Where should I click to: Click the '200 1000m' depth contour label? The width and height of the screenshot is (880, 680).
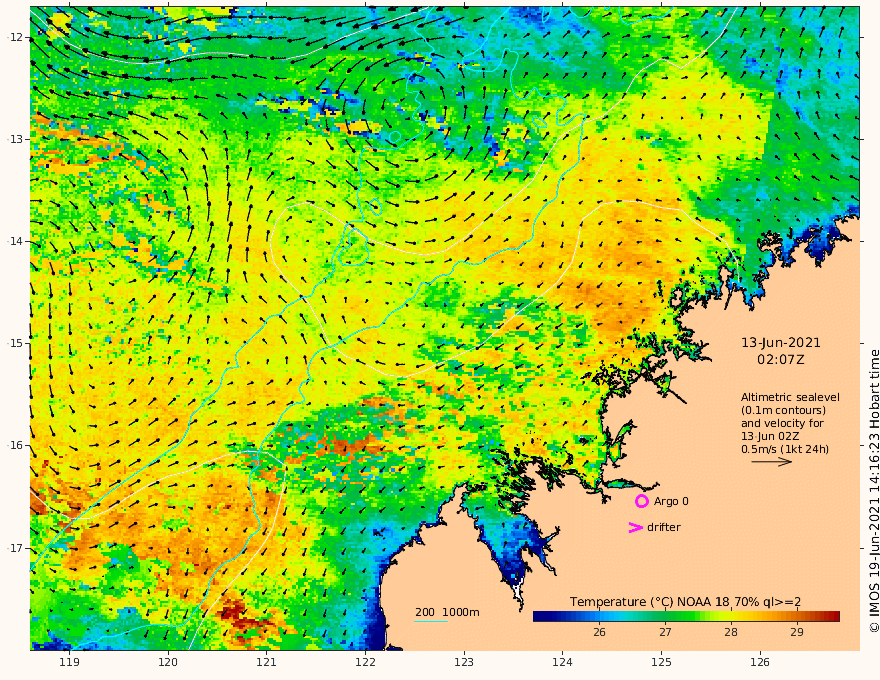[x=447, y=612]
